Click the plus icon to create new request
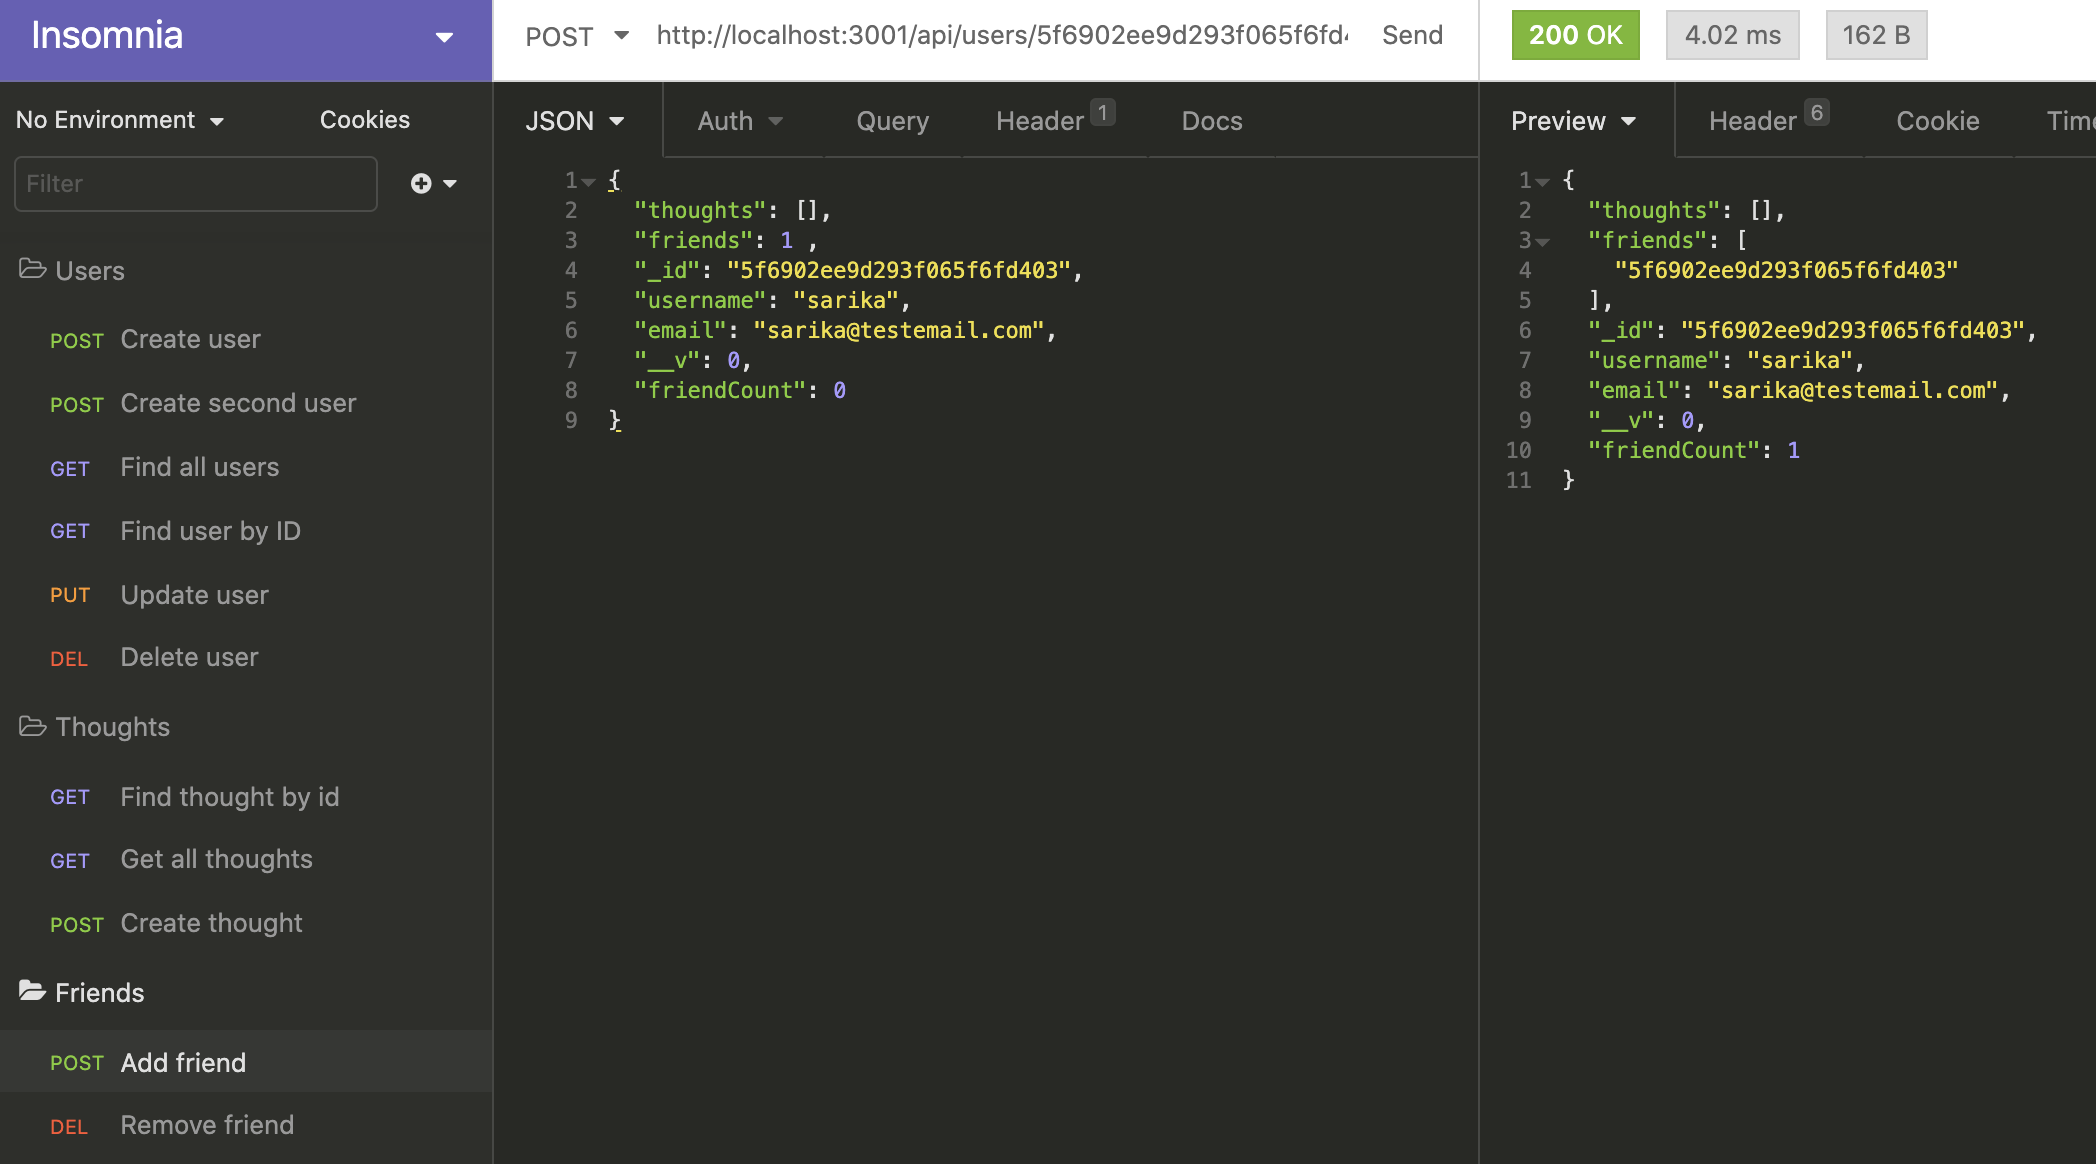The image size is (2096, 1164). (x=422, y=183)
